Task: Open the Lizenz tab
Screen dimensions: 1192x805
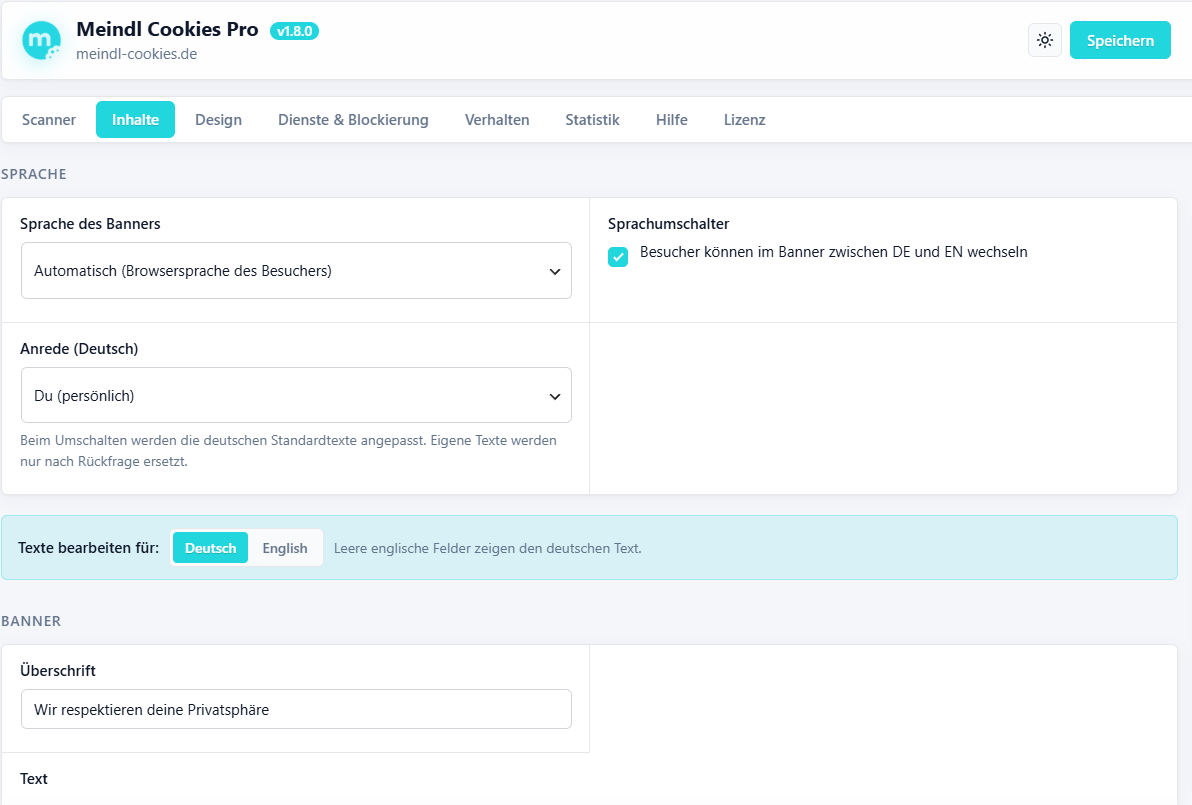Action: [744, 119]
